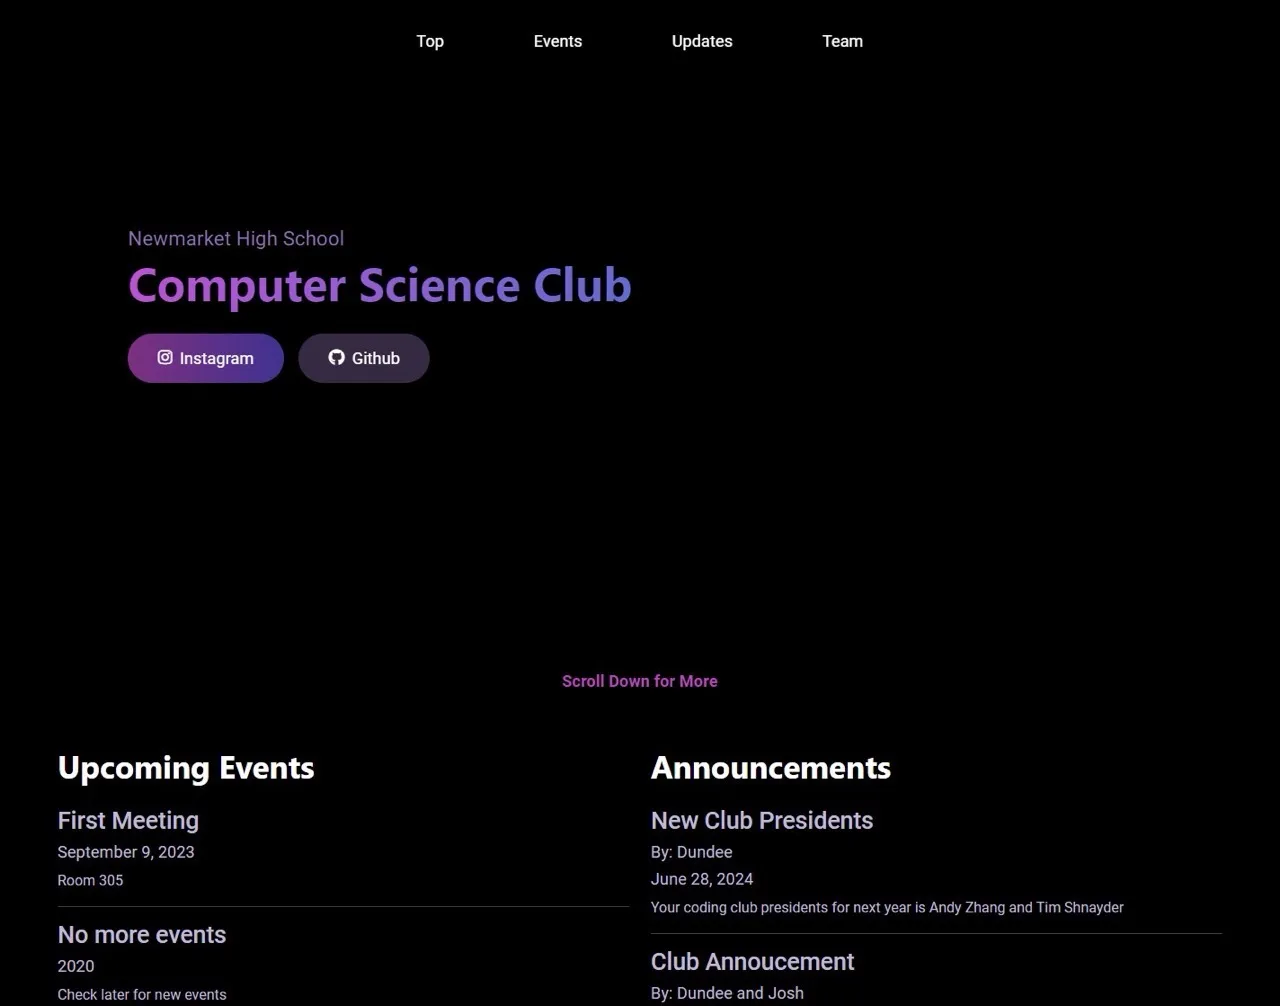1280x1006 pixels.
Task: Click the Instagram icon on the Instagram button
Action: [x=165, y=357]
